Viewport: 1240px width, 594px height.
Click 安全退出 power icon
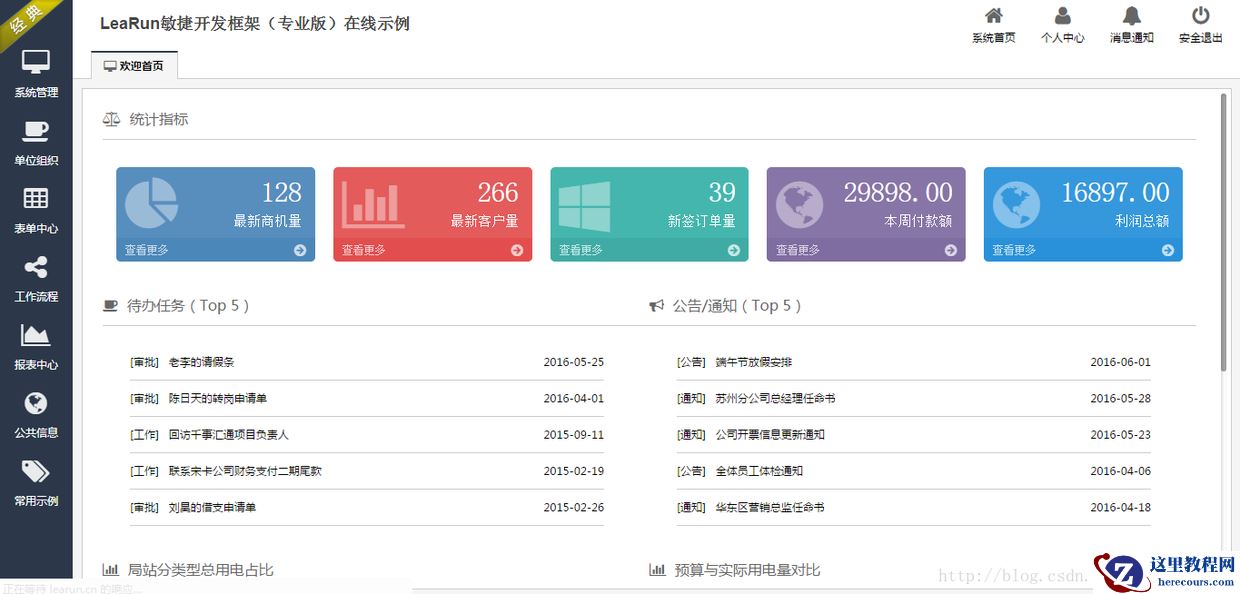pyautogui.click(x=1200, y=25)
